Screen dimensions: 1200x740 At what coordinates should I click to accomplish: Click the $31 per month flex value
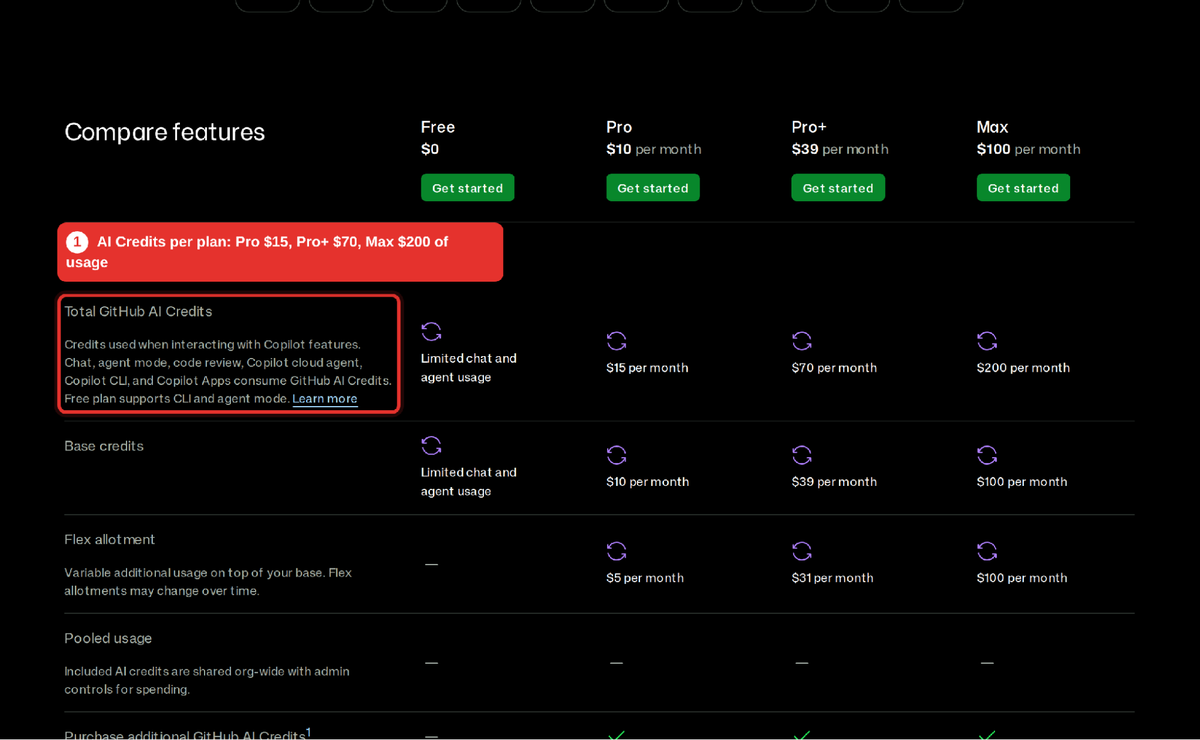[x=832, y=577]
